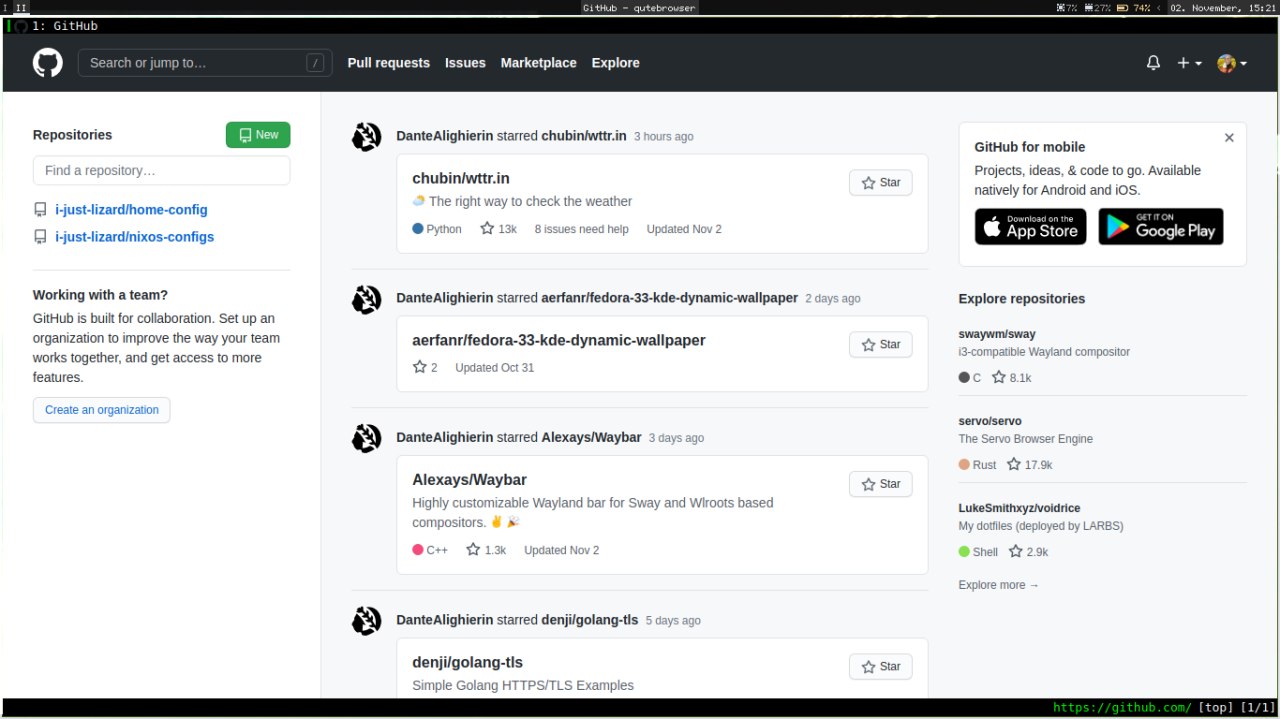Screen dimensions: 1280x719
Task: Create a new repository with New button
Action: (x=258, y=135)
